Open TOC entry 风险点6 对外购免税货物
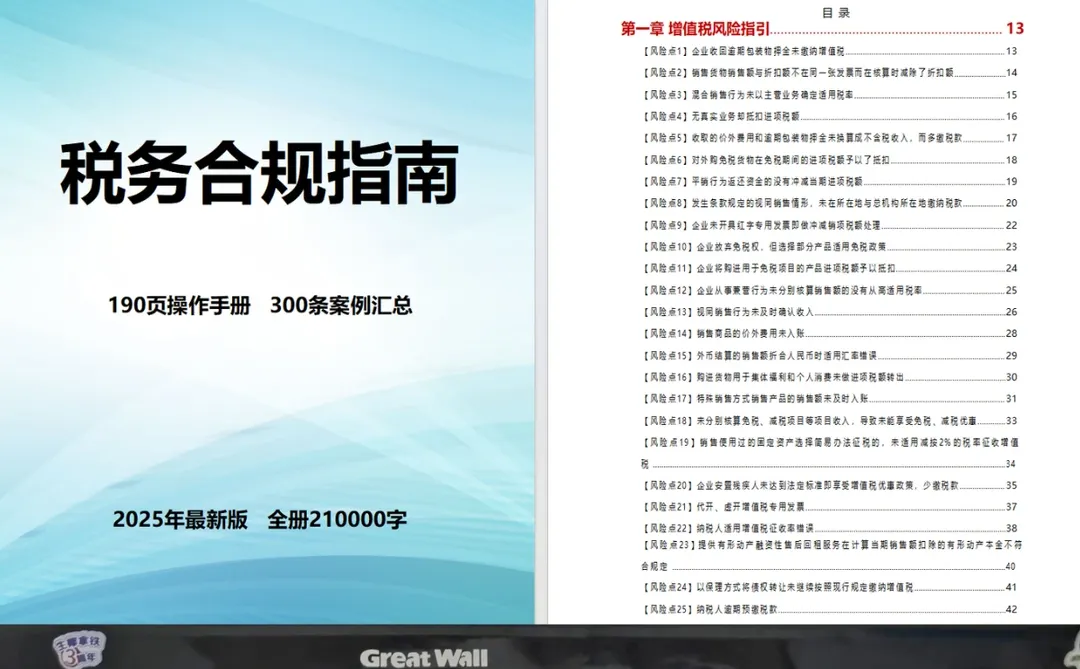1080x669 pixels. click(829, 159)
